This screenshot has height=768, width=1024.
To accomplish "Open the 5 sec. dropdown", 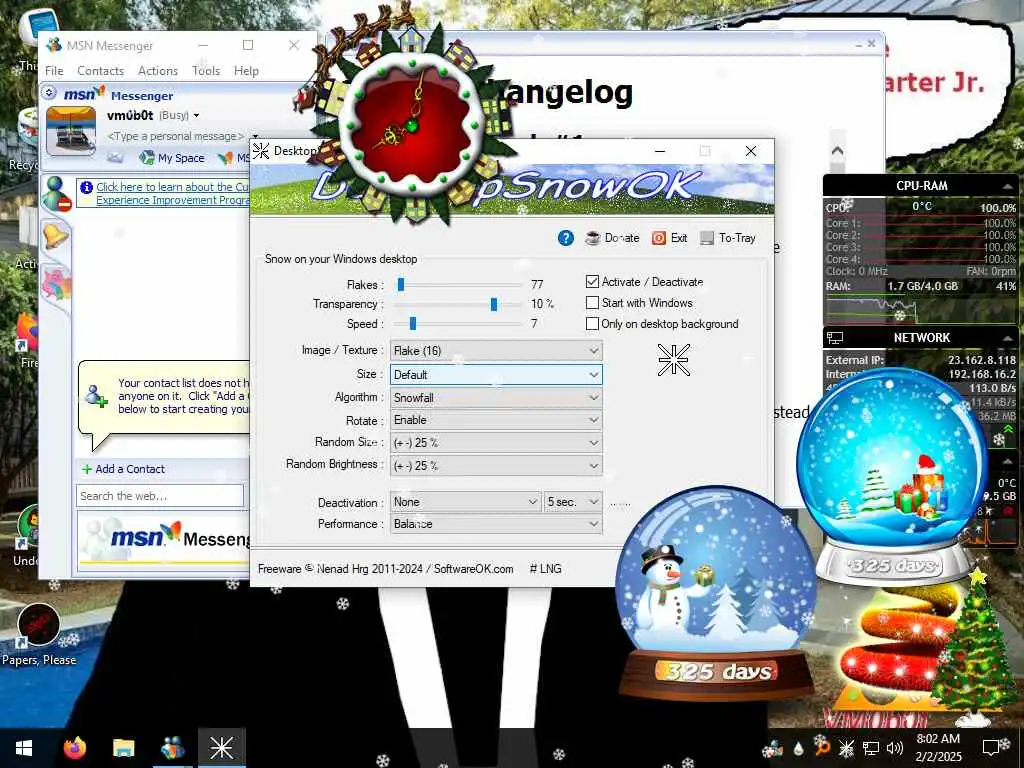I will 573,502.
